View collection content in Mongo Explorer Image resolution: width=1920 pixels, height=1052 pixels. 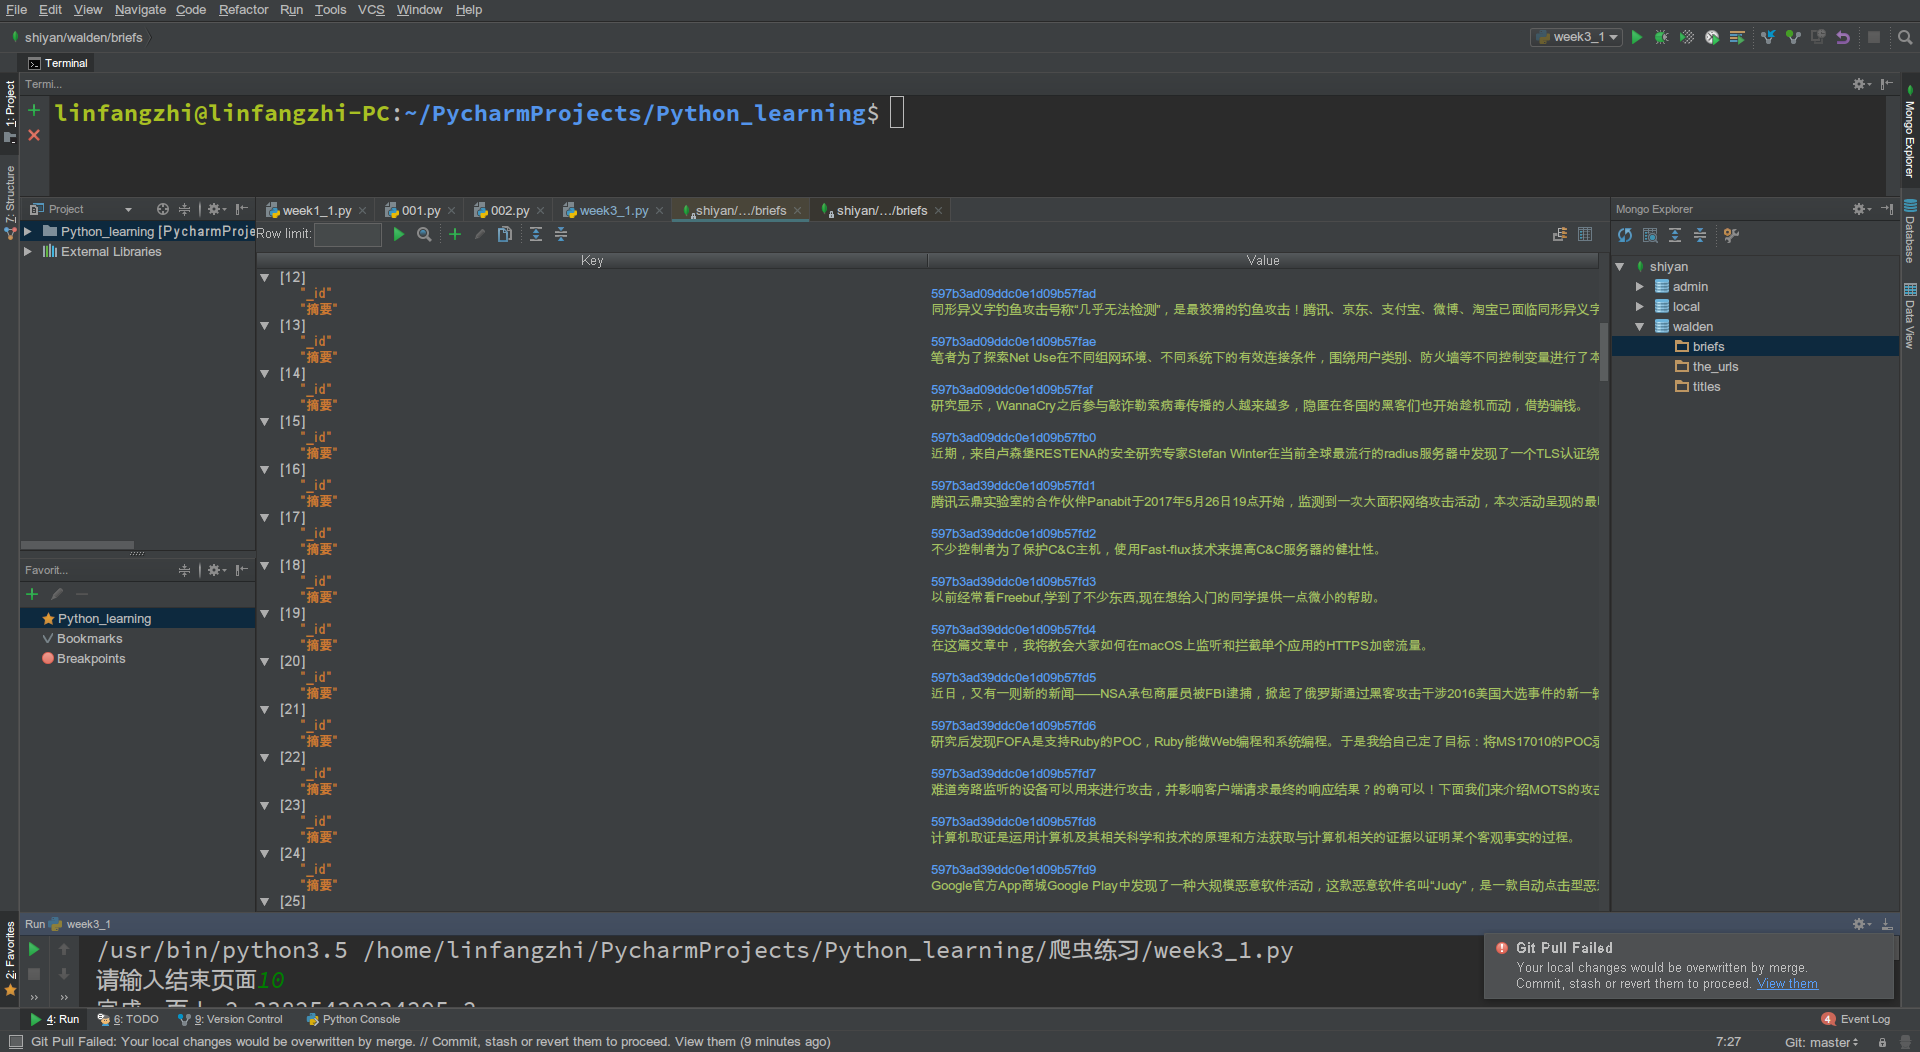(x=1650, y=235)
